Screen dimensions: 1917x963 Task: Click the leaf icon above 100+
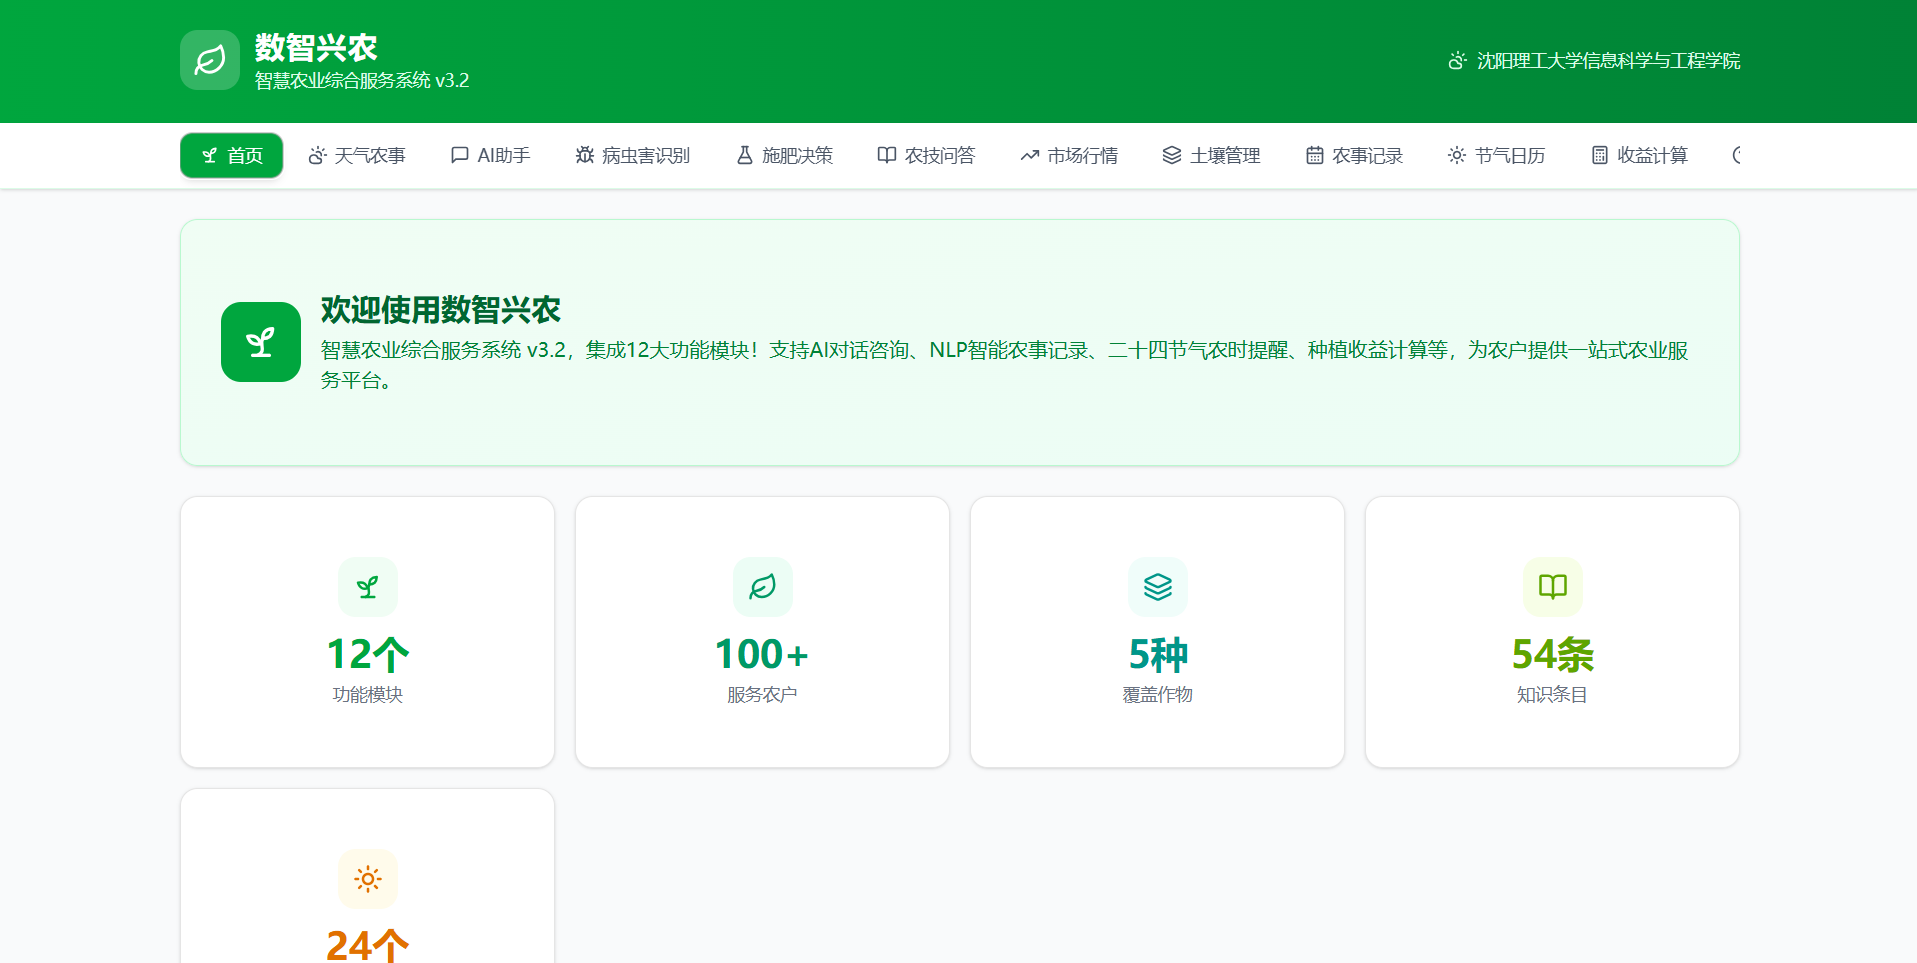[x=763, y=587]
